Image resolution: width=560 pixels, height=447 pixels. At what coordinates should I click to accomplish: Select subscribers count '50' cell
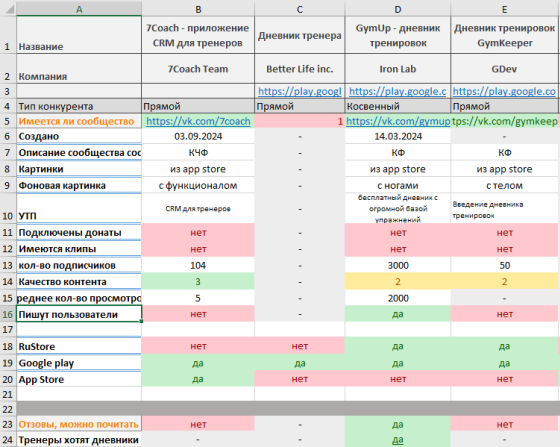pyautogui.click(x=505, y=265)
